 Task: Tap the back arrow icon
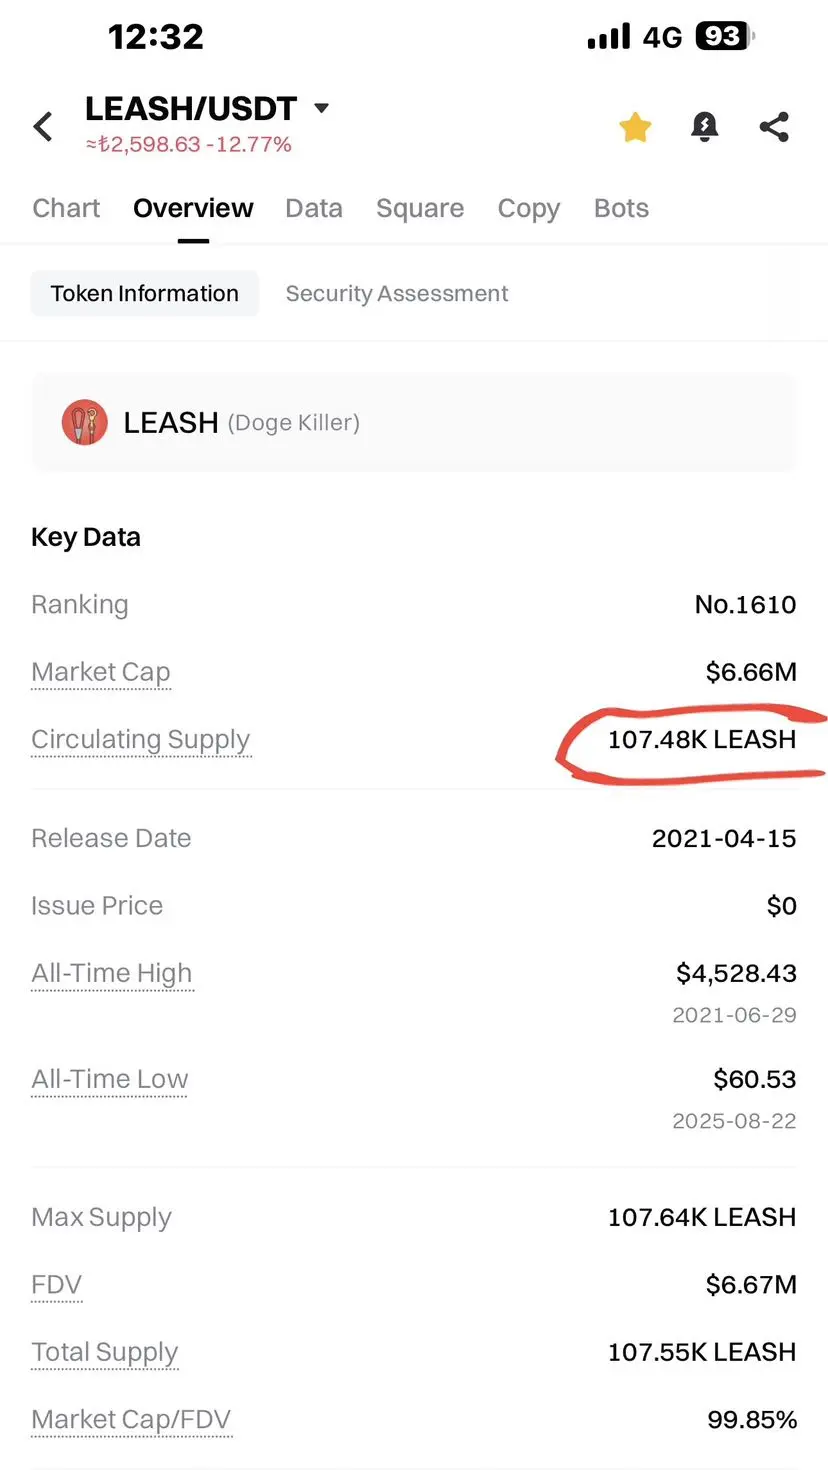(x=43, y=127)
